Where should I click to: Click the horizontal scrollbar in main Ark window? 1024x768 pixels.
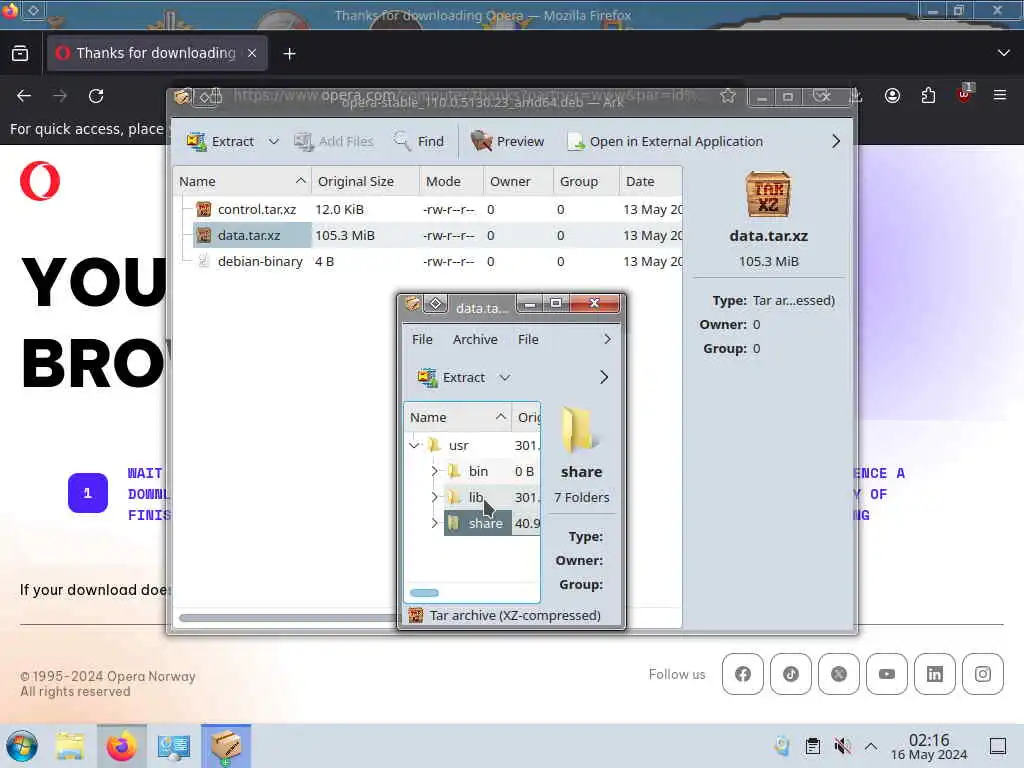pyautogui.click(x=287, y=618)
